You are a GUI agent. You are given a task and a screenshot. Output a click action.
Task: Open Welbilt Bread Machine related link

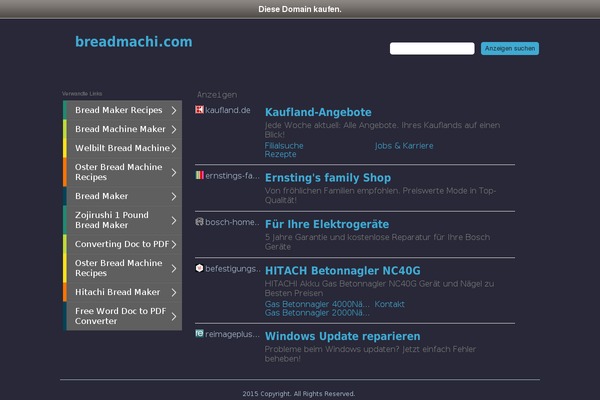click(x=122, y=148)
